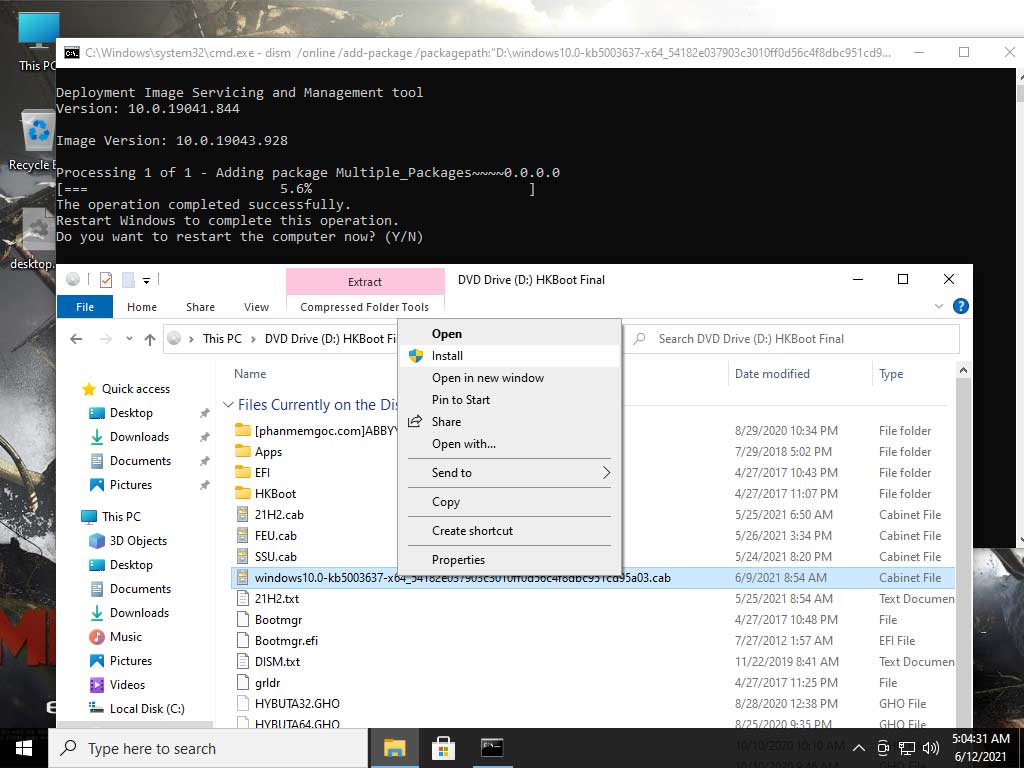Open pinned Desktop under Quick access
This screenshot has height=768, width=1024.
click(131, 413)
